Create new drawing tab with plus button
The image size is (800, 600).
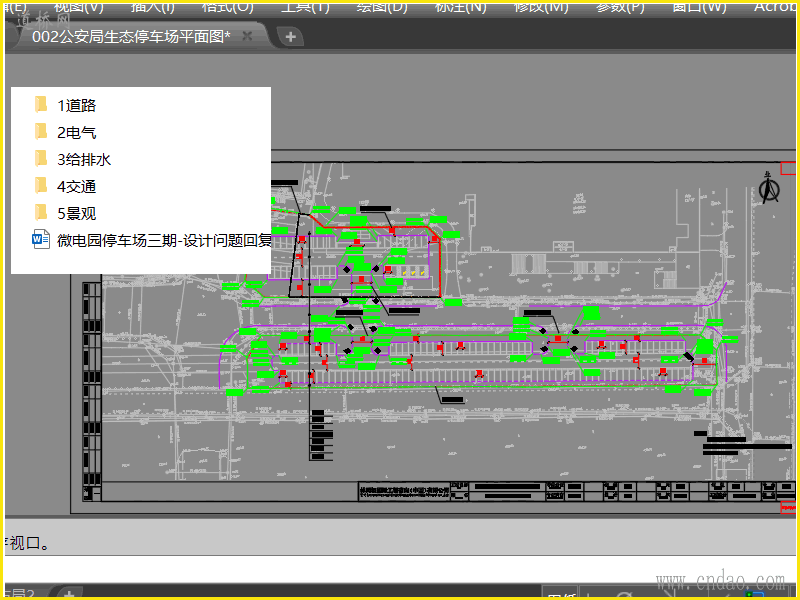pos(290,37)
